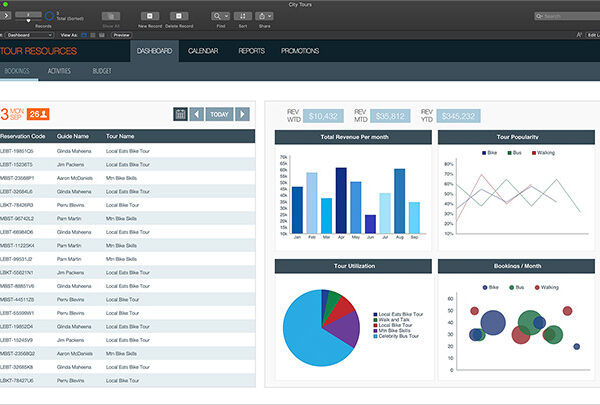Open the Dashboard layout dropdown
The image size is (600, 405).
point(30,34)
